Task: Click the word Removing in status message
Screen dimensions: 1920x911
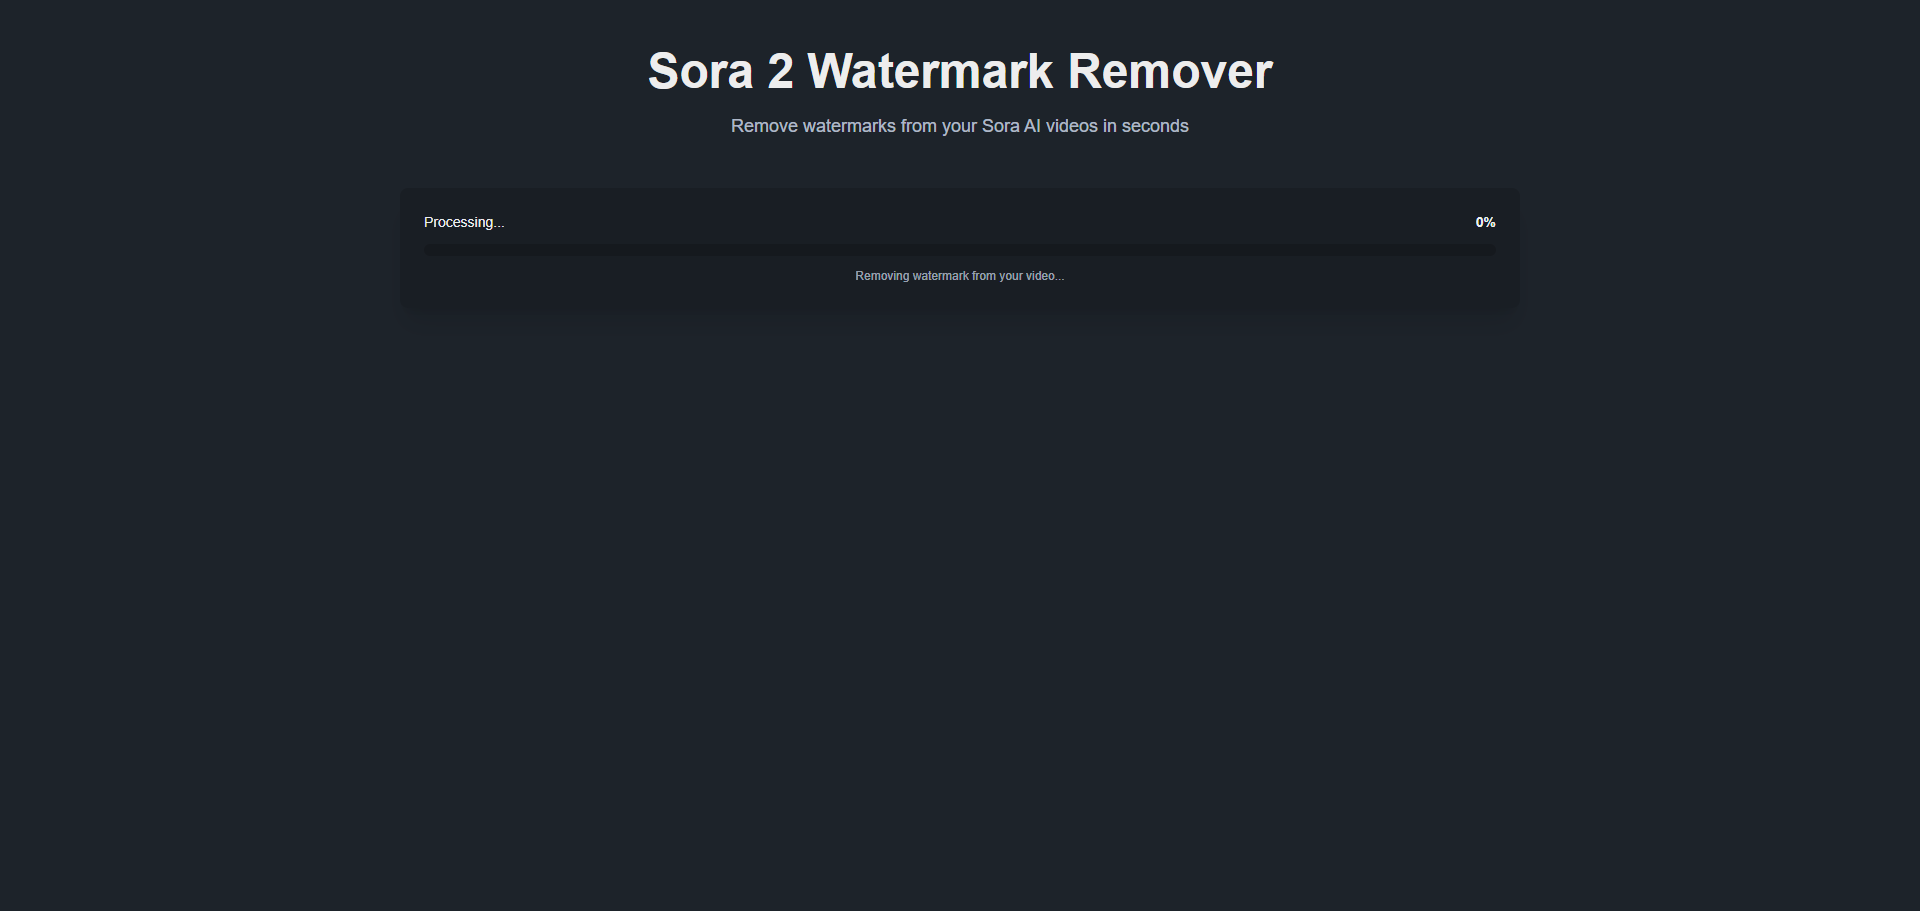Action: pos(882,276)
